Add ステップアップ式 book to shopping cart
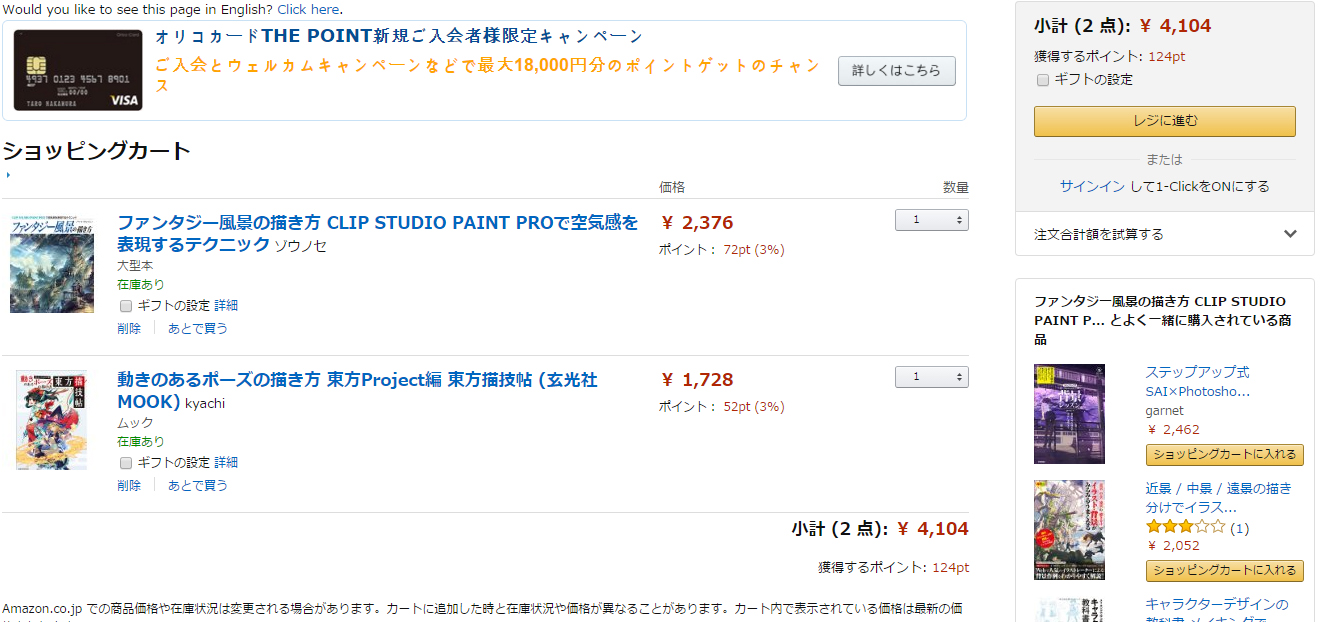This screenshot has width=1322, height=622. tap(1225, 455)
